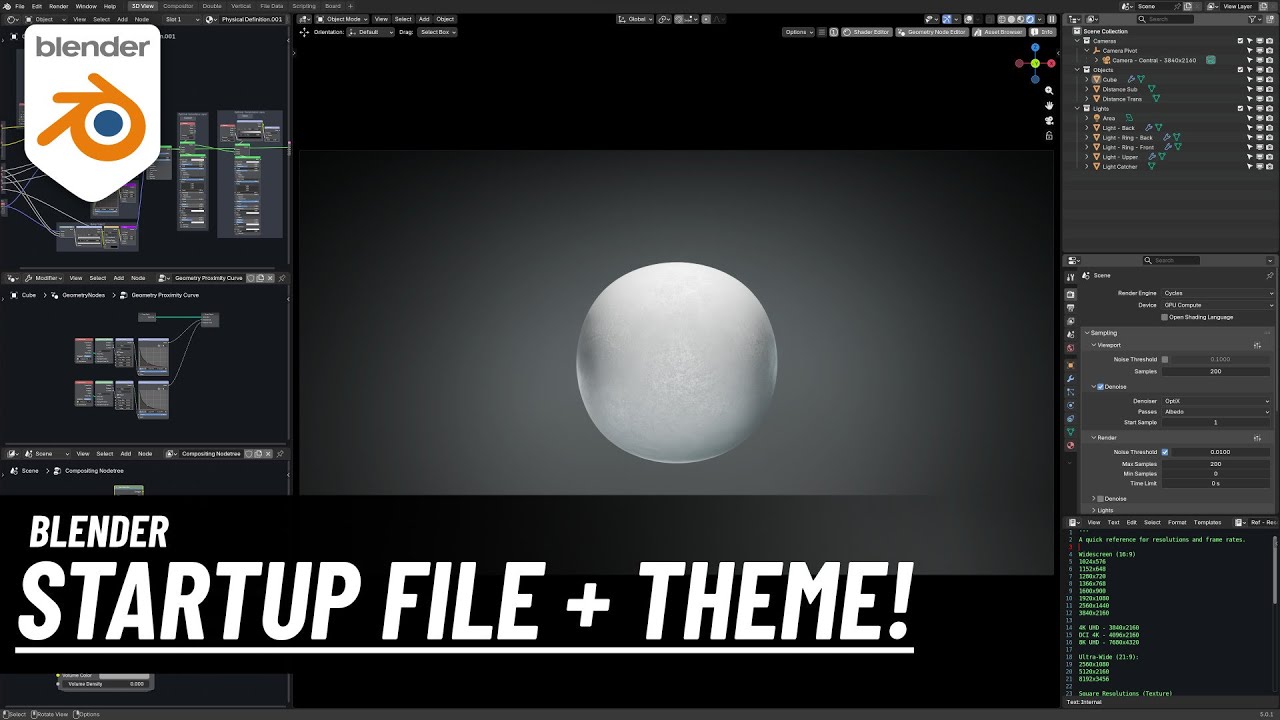Open the text editor Templates menu
The width and height of the screenshot is (1280, 720).
[x=1207, y=522]
